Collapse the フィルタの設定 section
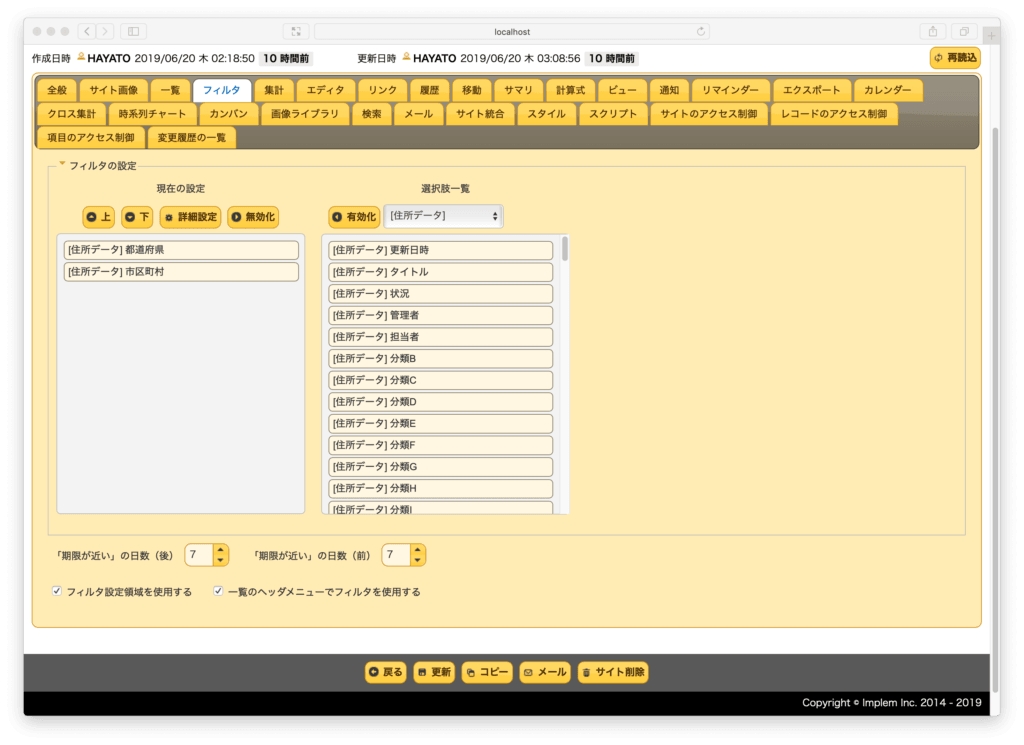The image size is (1024, 745). point(62,165)
